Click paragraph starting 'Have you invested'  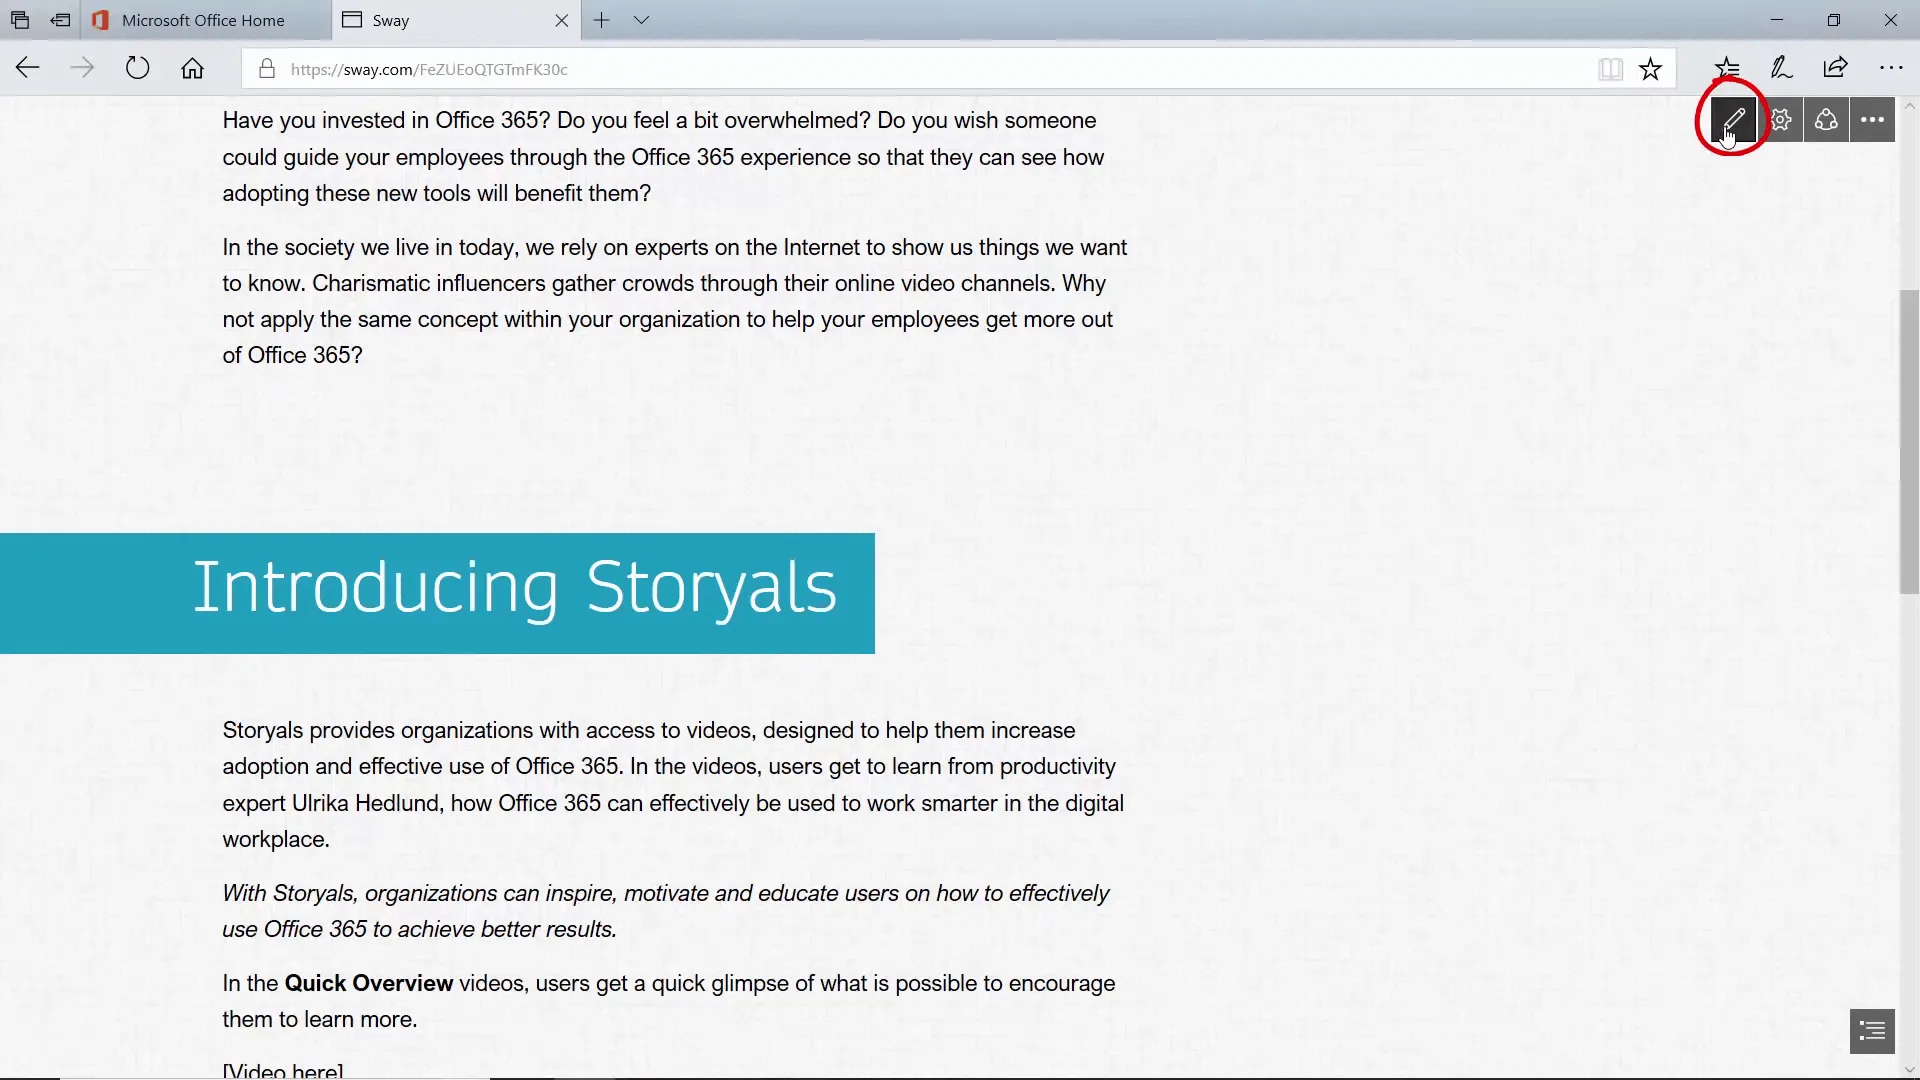click(663, 157)
